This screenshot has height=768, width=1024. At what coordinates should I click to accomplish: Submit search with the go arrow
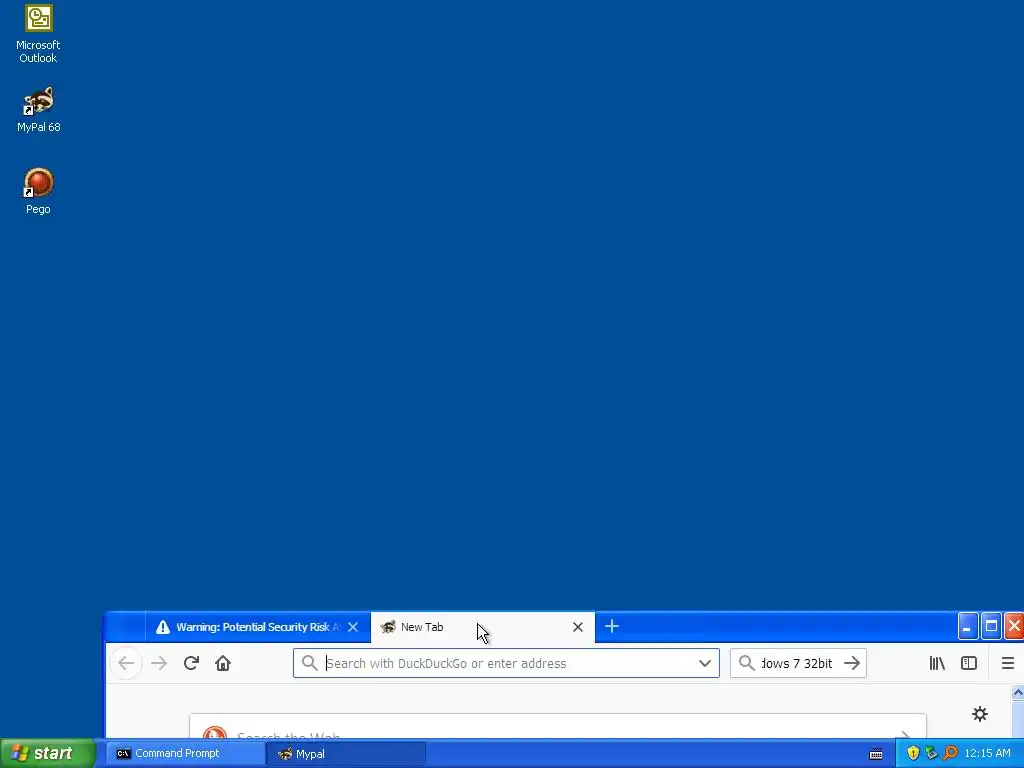pyautogui.click(x=852, y=664)
